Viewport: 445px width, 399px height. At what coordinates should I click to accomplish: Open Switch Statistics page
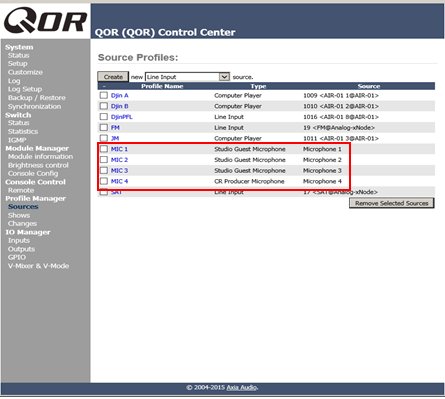click(23, 131)
